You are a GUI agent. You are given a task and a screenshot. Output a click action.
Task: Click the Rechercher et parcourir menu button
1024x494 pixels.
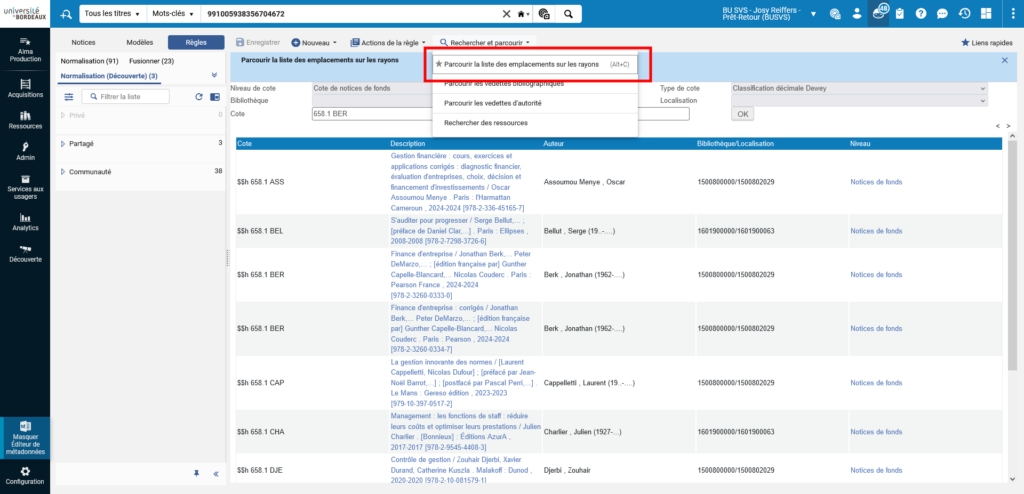(x=483, y=42)
